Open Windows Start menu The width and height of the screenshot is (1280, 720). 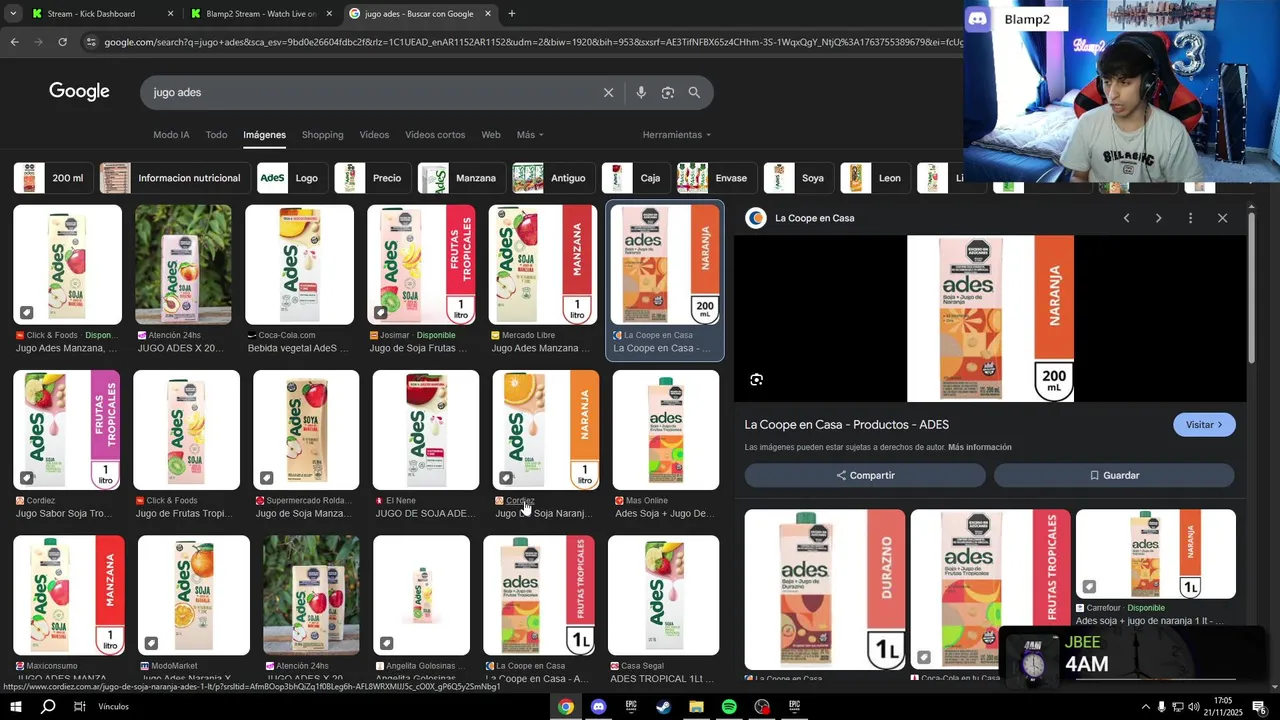coord(16,707)
